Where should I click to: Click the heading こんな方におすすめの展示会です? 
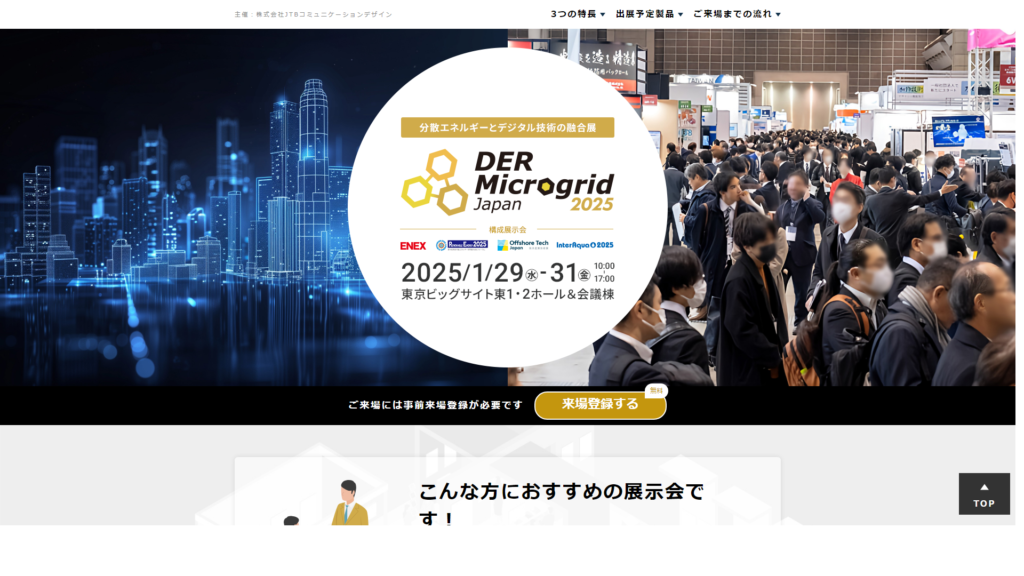pos(561,503)
